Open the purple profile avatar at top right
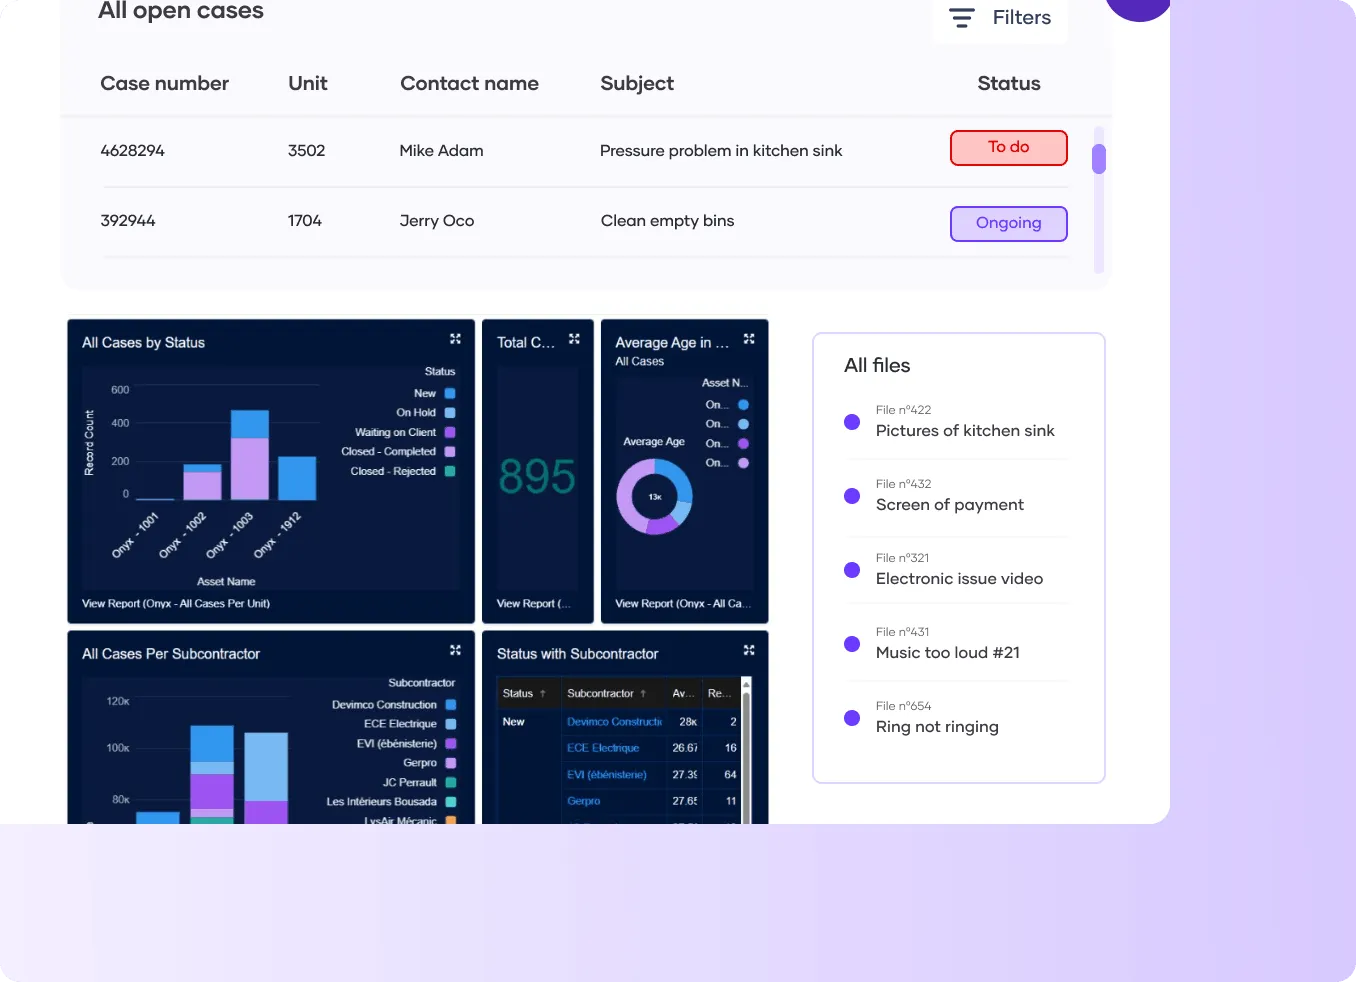The image size is (1356, 982). pyautogui.click(x=1138, y=6)
